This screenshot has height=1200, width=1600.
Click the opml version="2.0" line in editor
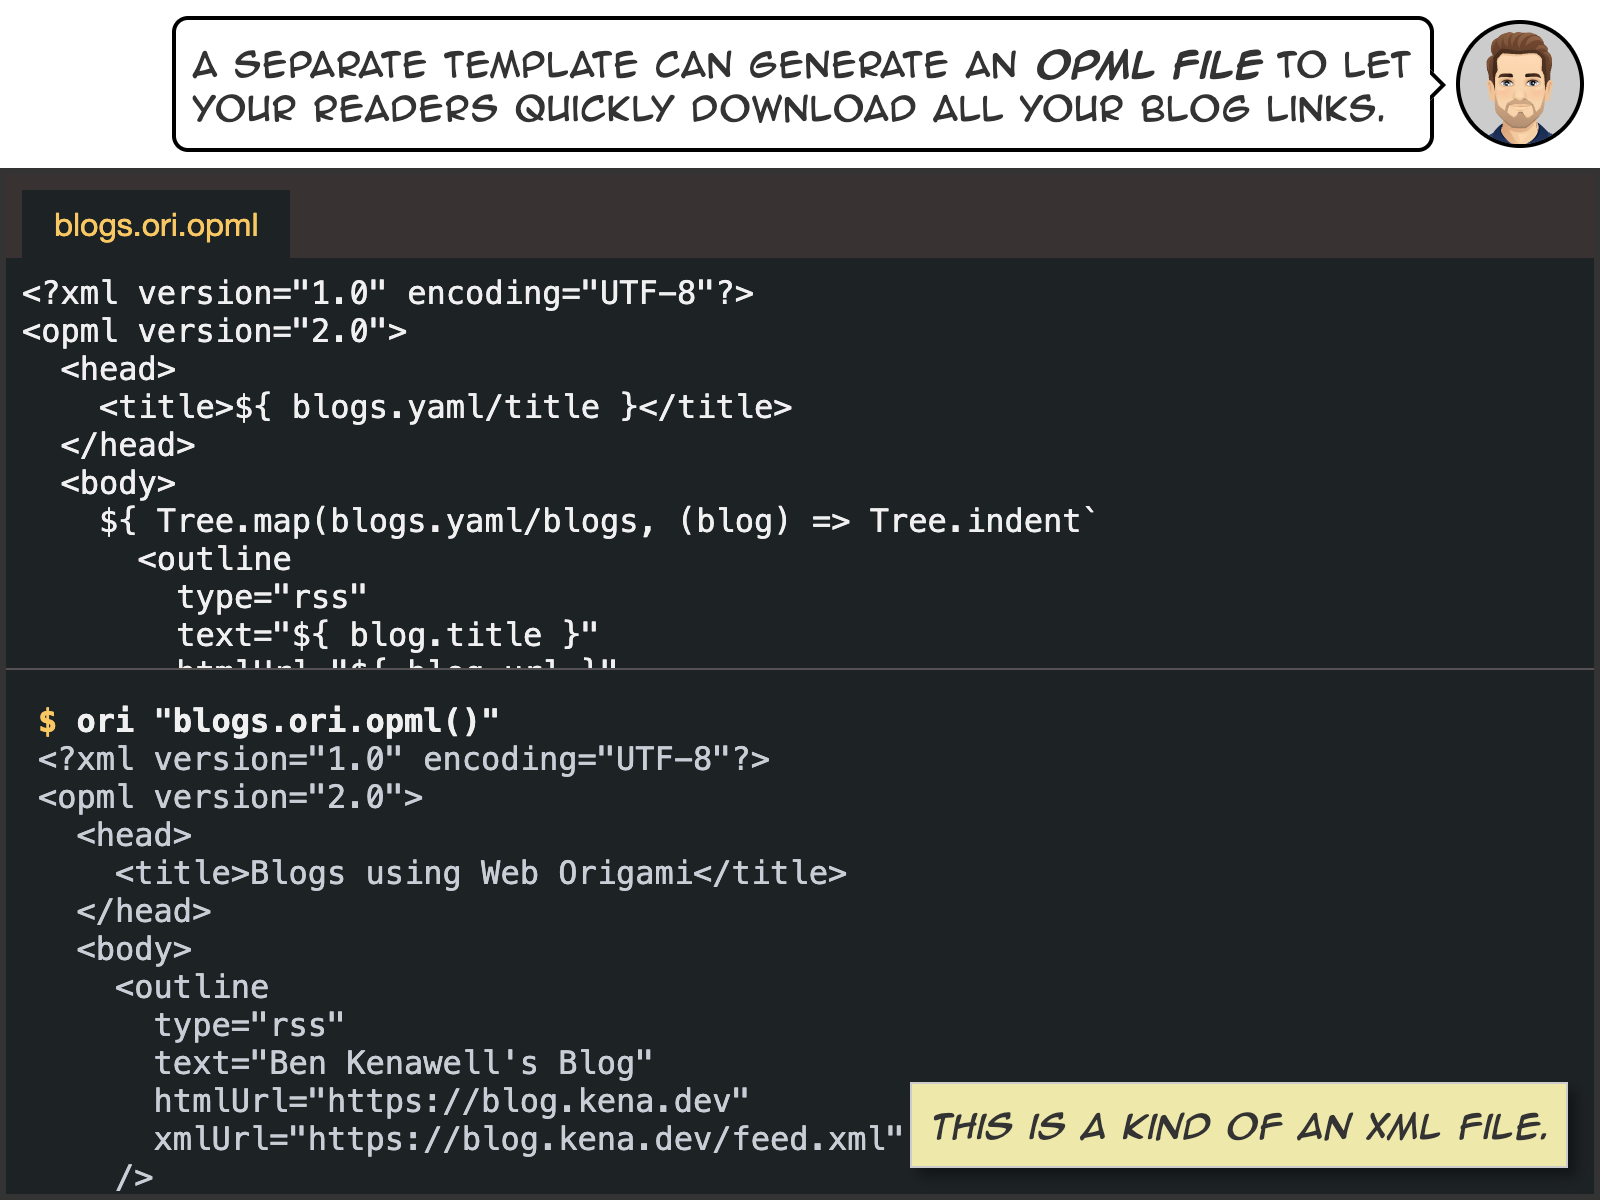click(x=215, y=331)
